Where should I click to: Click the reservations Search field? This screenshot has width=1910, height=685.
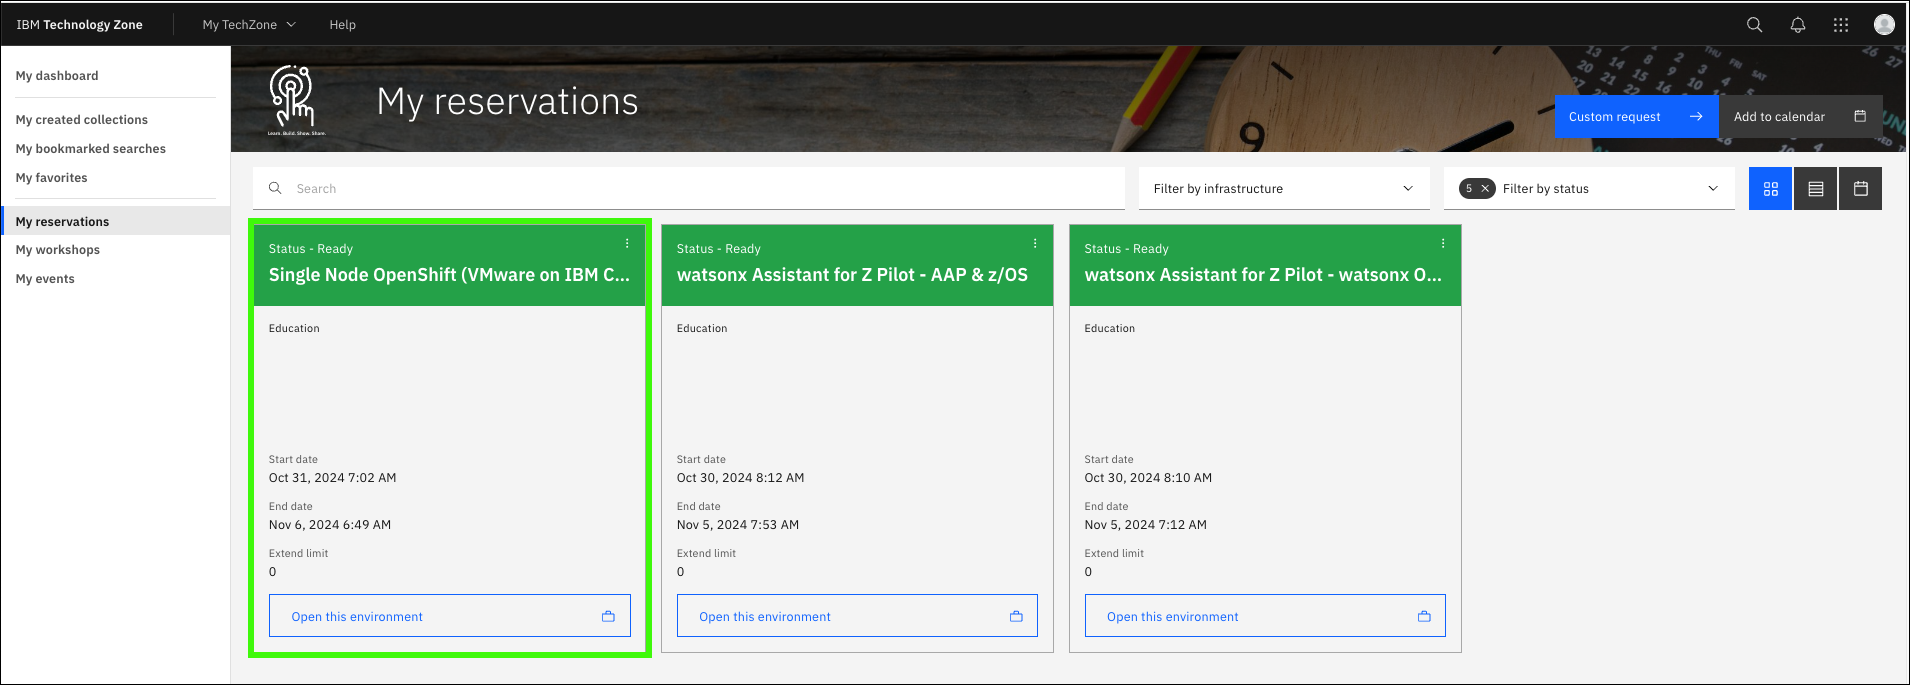700,189
